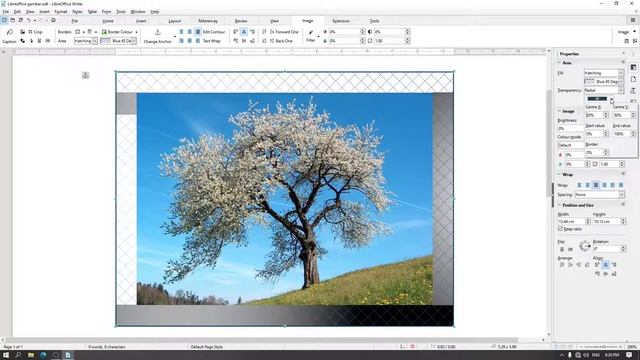The width and height of the screenshot is (640, 360).
Task: Select the third wrap option in sidebar
Action: tap(596, 185)
